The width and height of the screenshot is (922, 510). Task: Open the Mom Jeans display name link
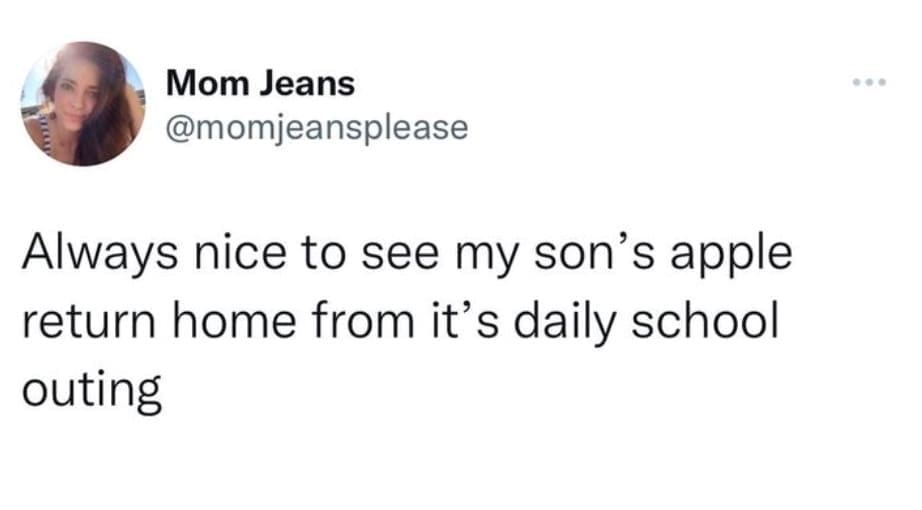[260, 84]
